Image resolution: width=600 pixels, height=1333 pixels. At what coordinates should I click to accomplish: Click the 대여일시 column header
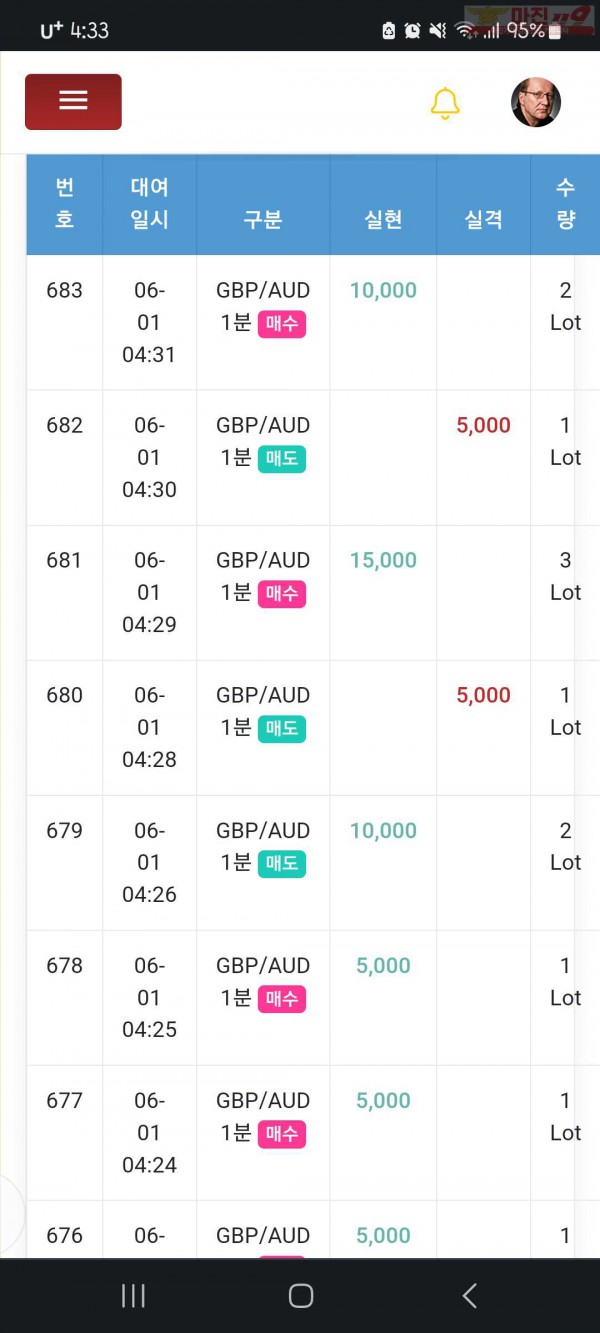click(x=149, y=203)
